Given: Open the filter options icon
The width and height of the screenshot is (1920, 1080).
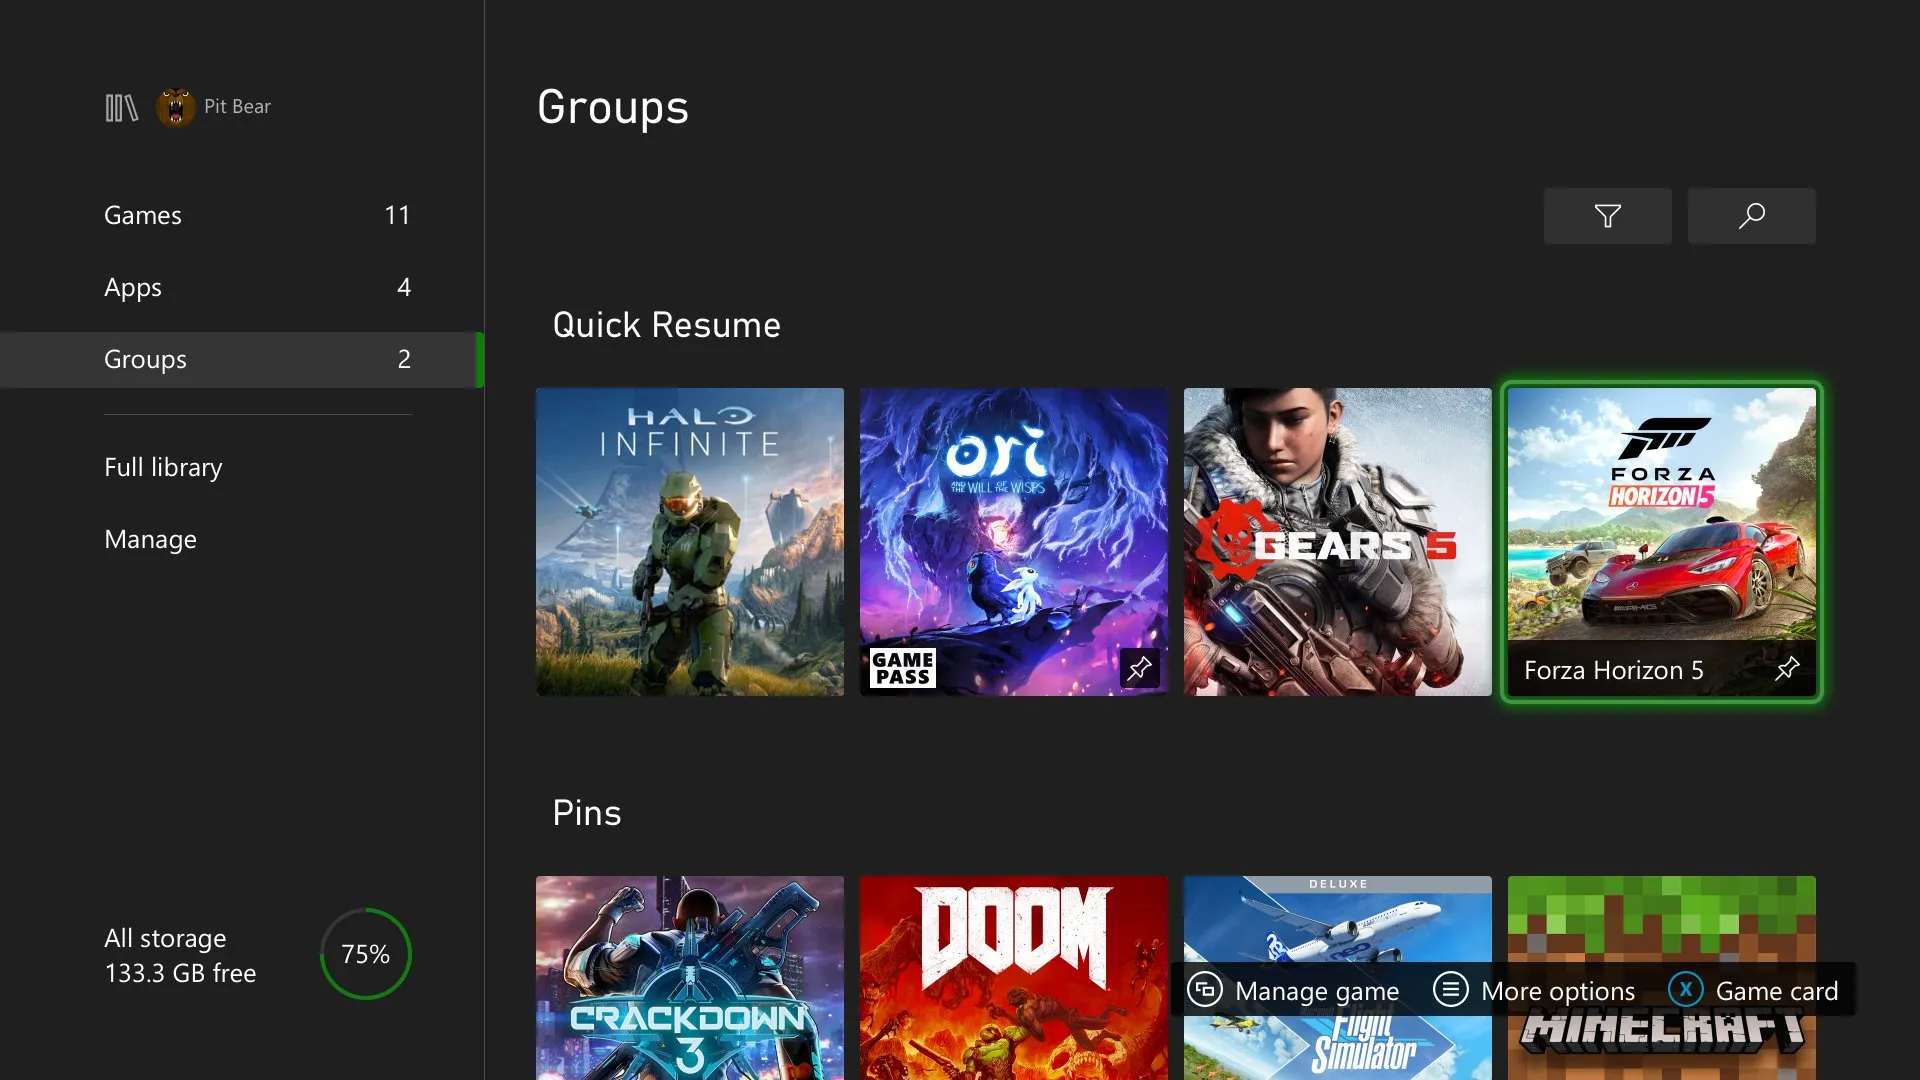Looking at the screenshot, I should [1606, 215].
